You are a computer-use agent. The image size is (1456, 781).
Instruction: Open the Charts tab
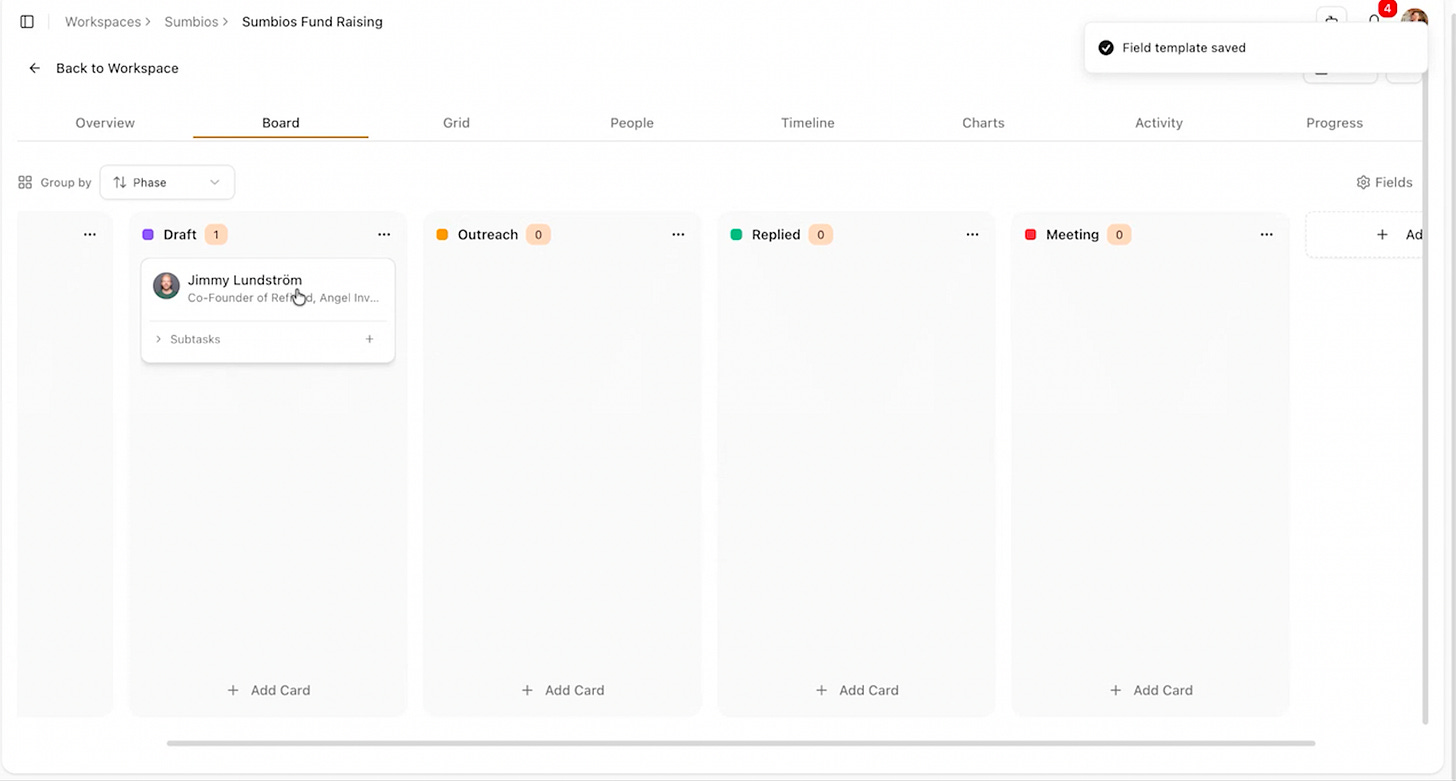click(x=983, y=123)
